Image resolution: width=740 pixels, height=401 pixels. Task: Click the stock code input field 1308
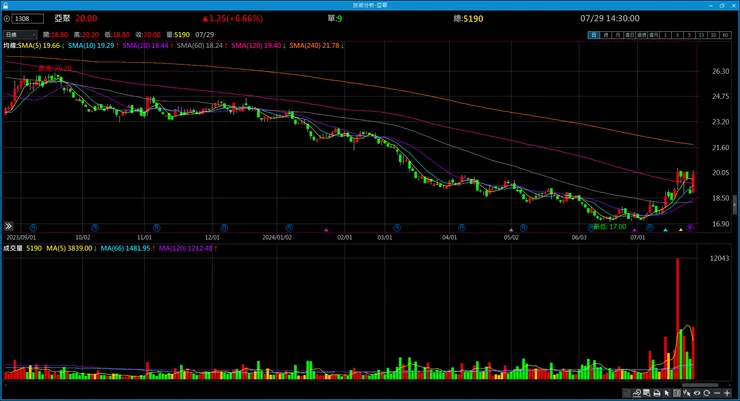(x=27, y=18)
